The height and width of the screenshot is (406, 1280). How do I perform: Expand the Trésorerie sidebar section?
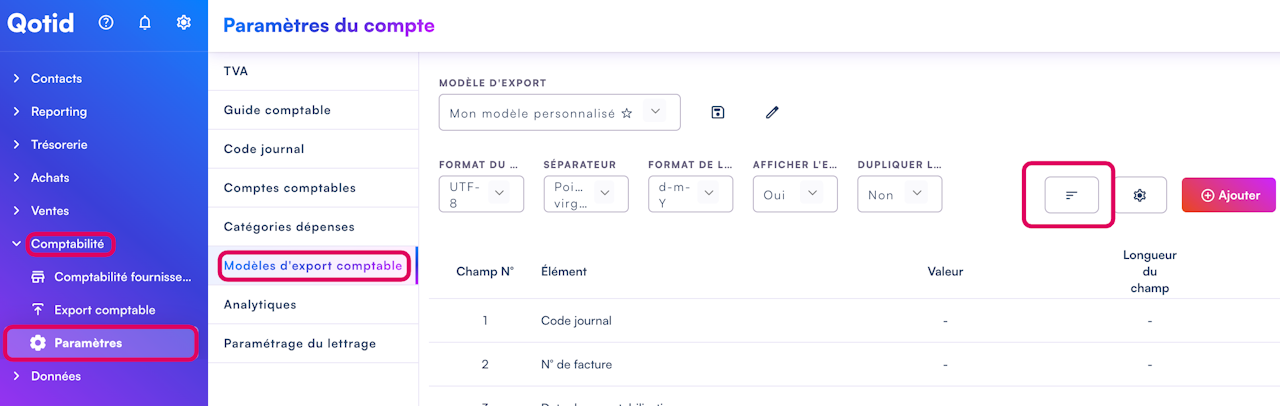[x=59, y=145]
